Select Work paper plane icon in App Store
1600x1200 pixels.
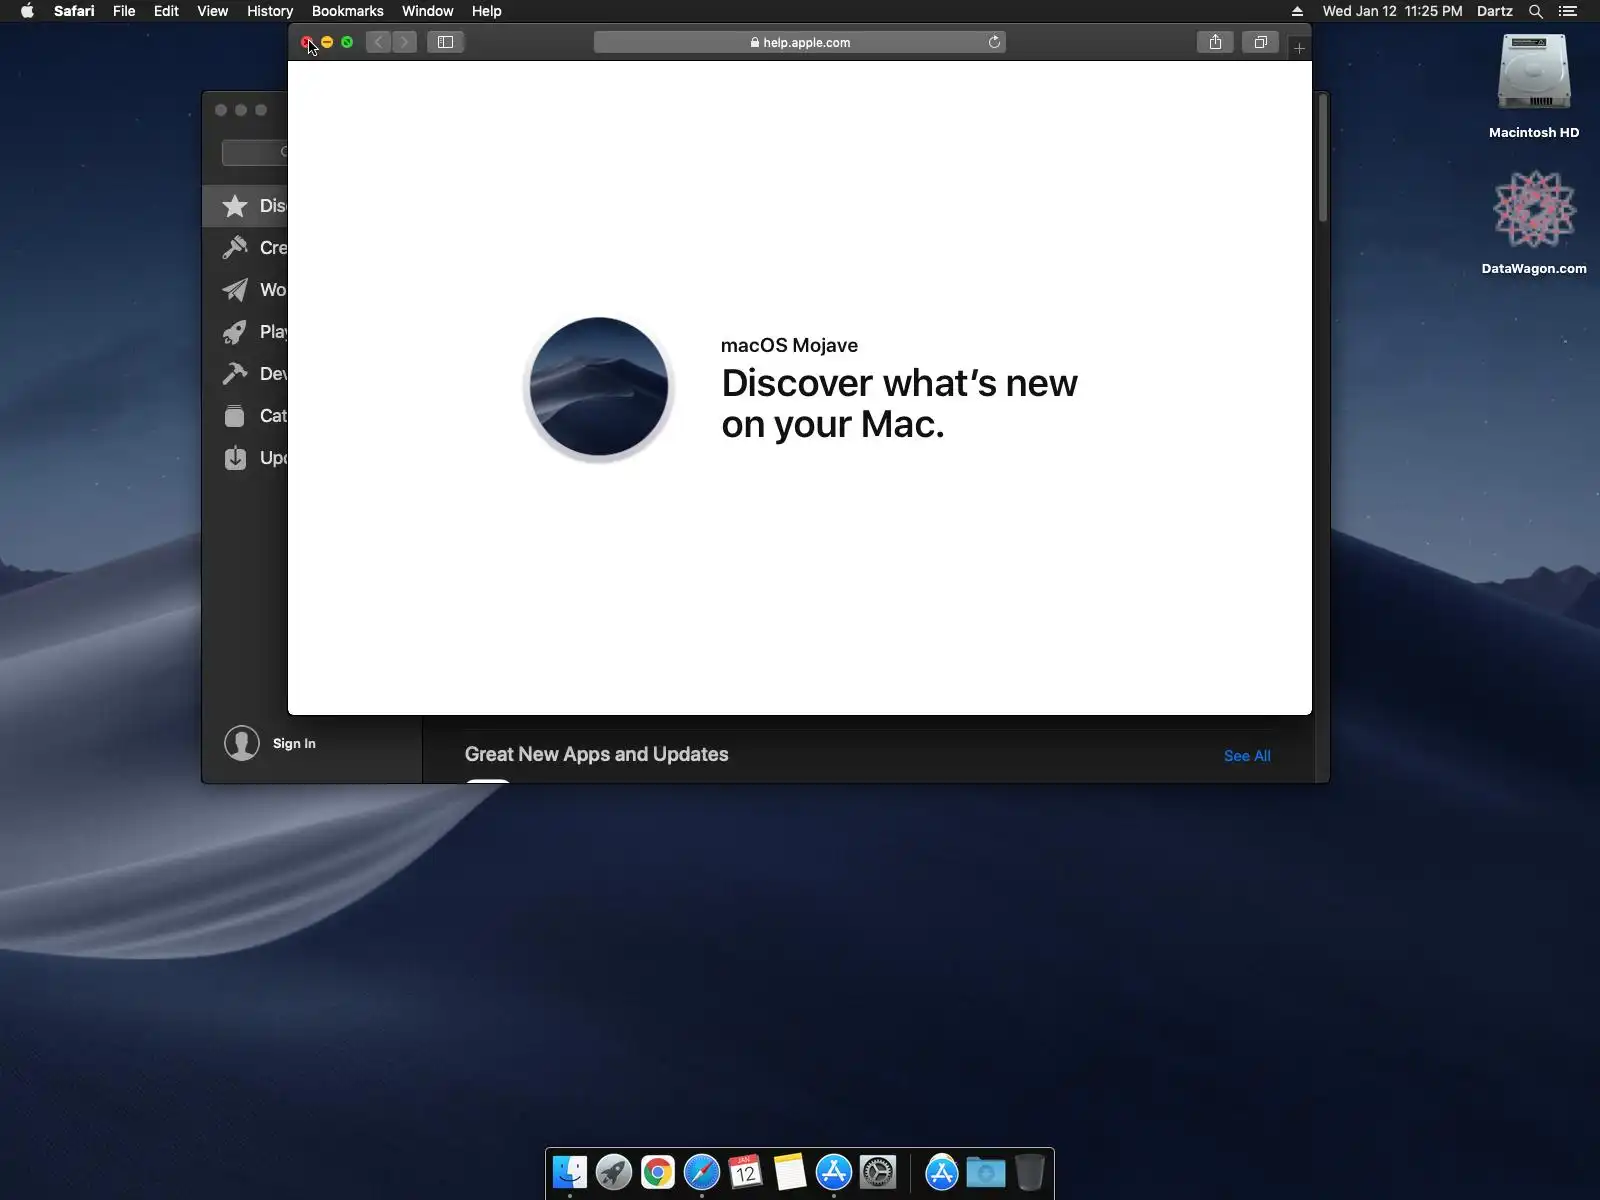(235, 290)
